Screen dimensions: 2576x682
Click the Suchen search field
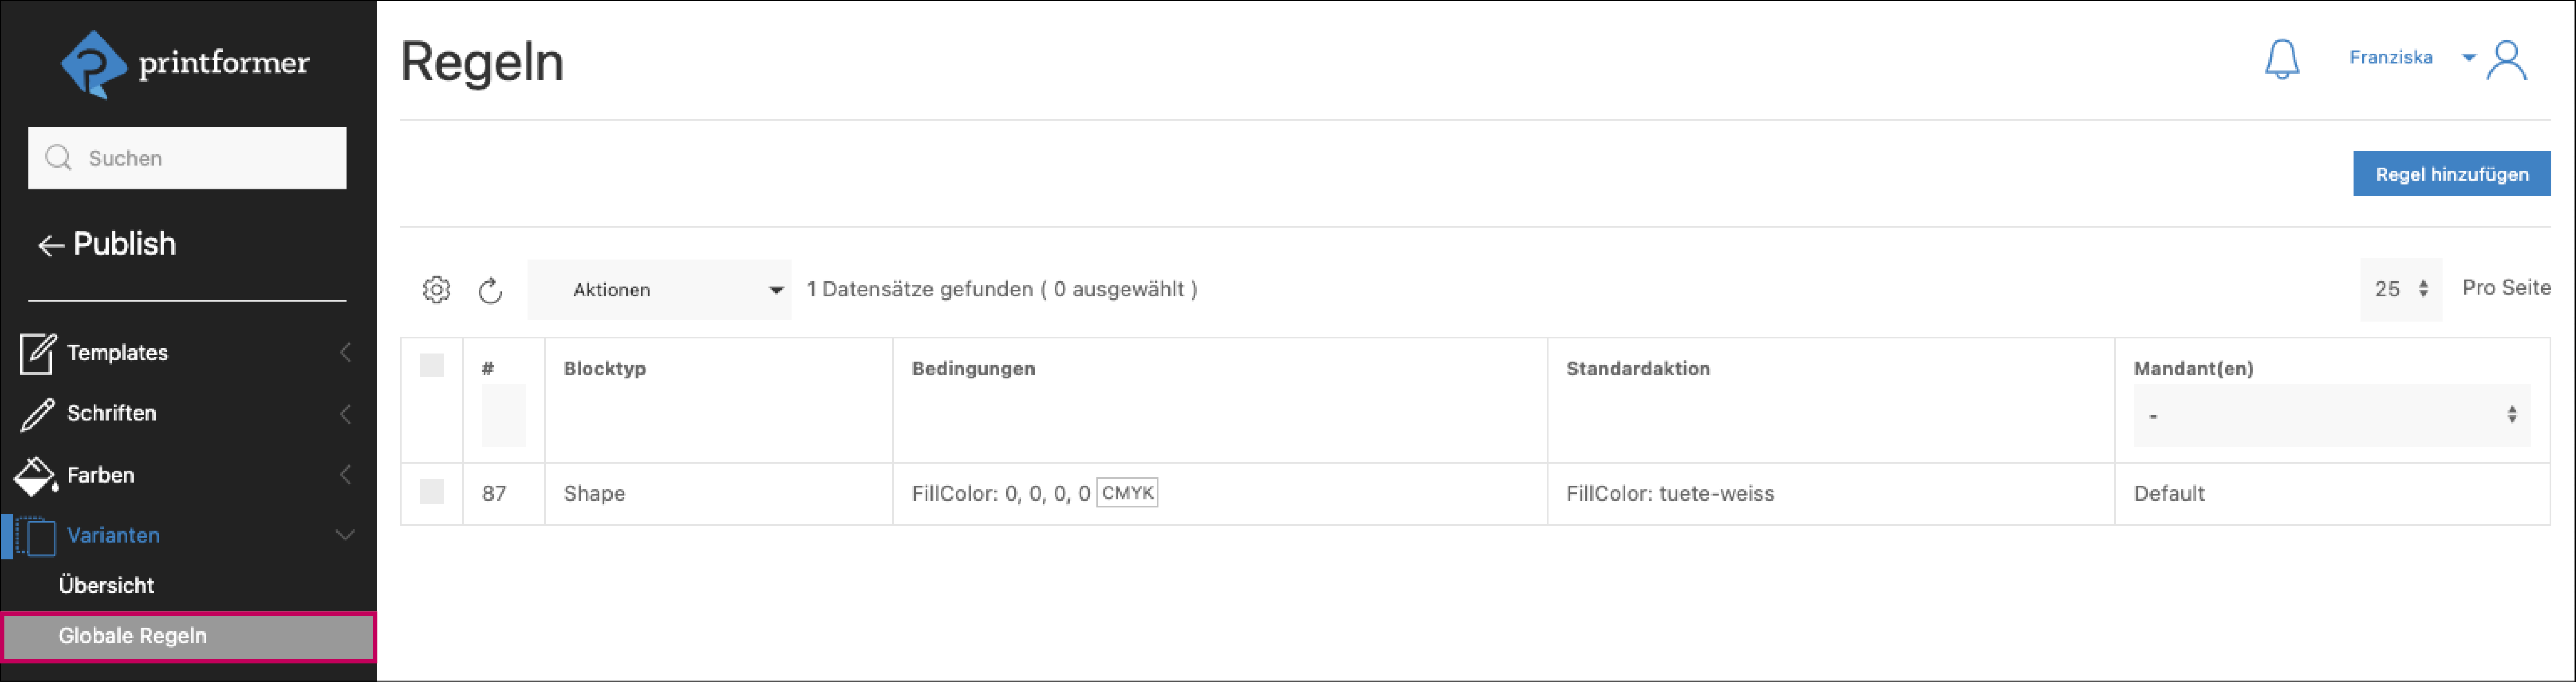pyautogui.click(x=187, y=158)
